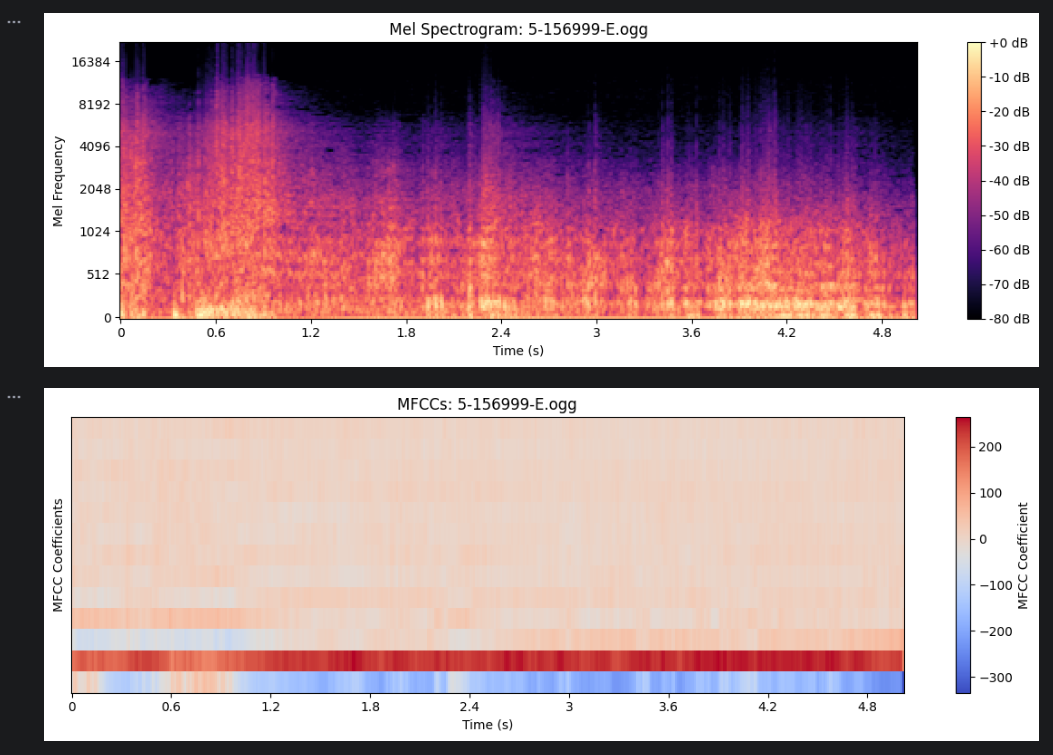Click the '-300' MFCC colorbar label
The width and height of the screenshot is (1053, 755).
[x=995, y=678]
